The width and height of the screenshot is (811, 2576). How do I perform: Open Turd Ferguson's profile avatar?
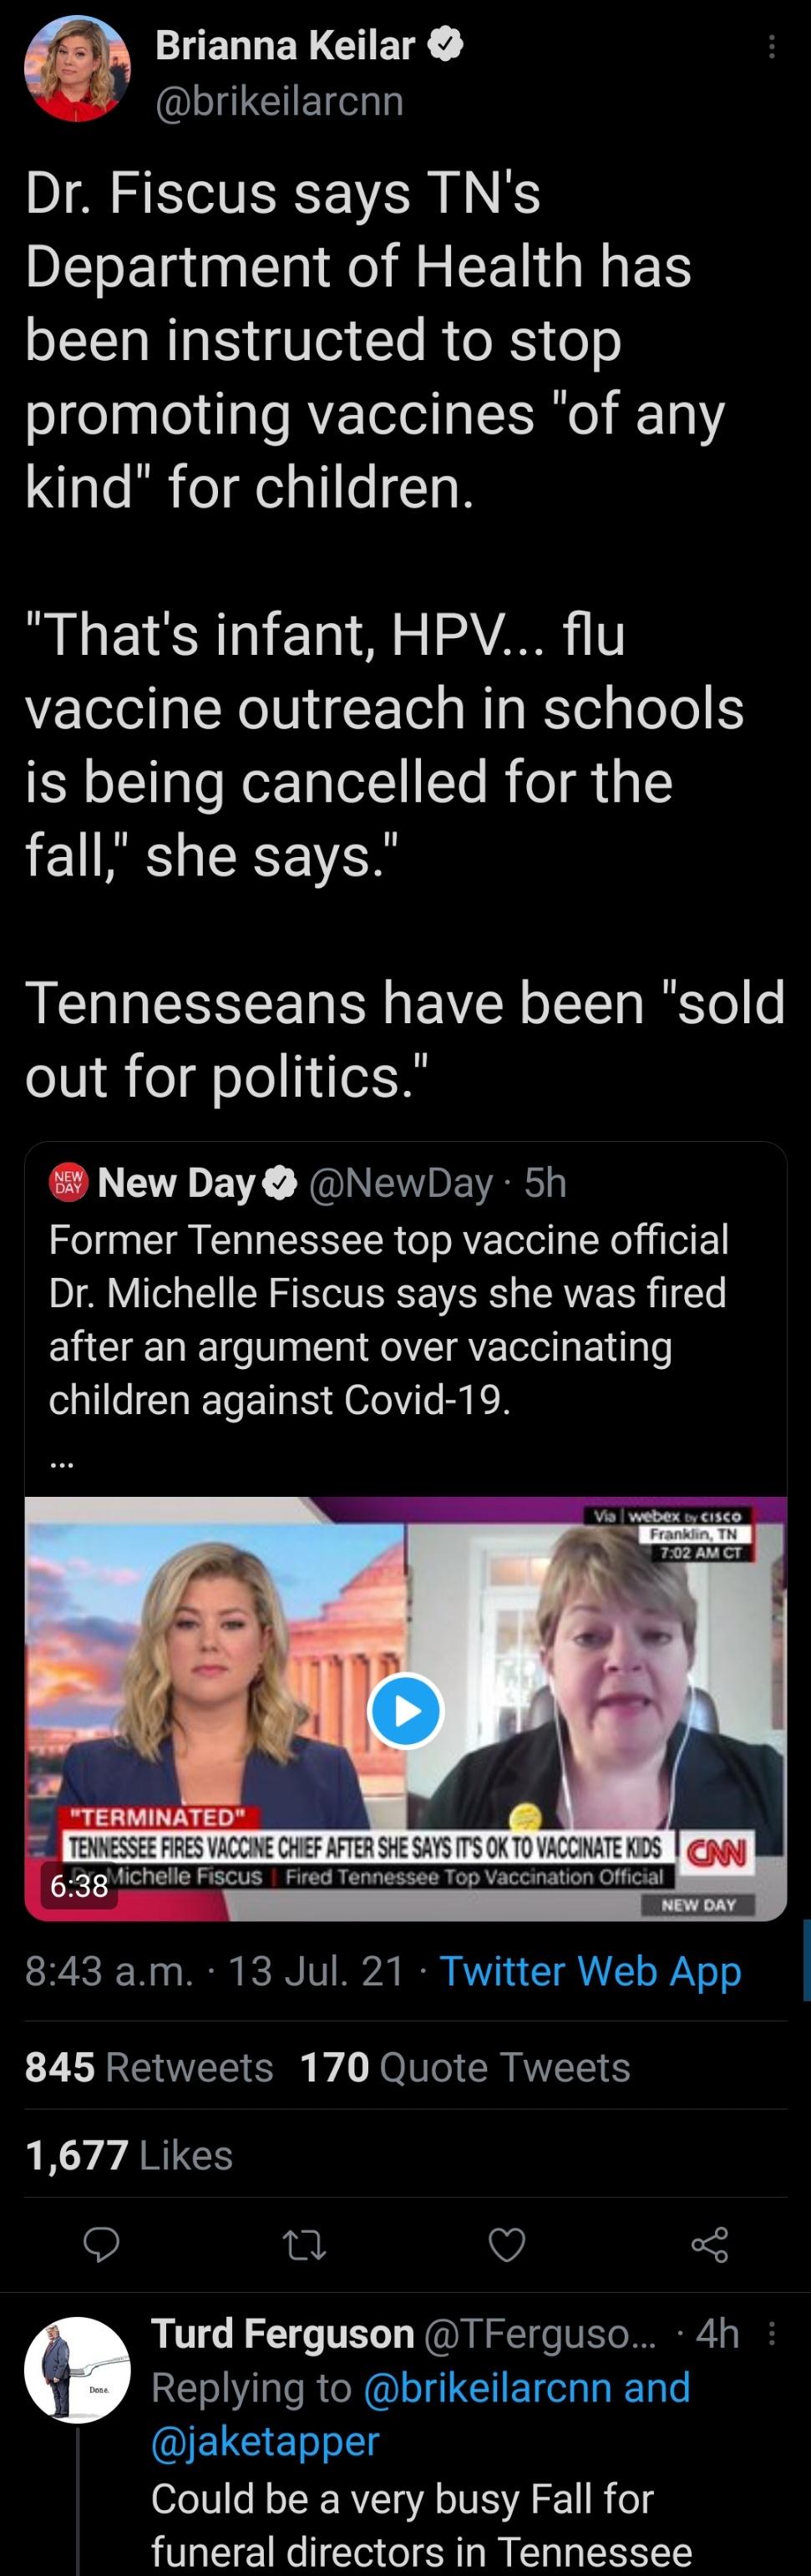77,2370
